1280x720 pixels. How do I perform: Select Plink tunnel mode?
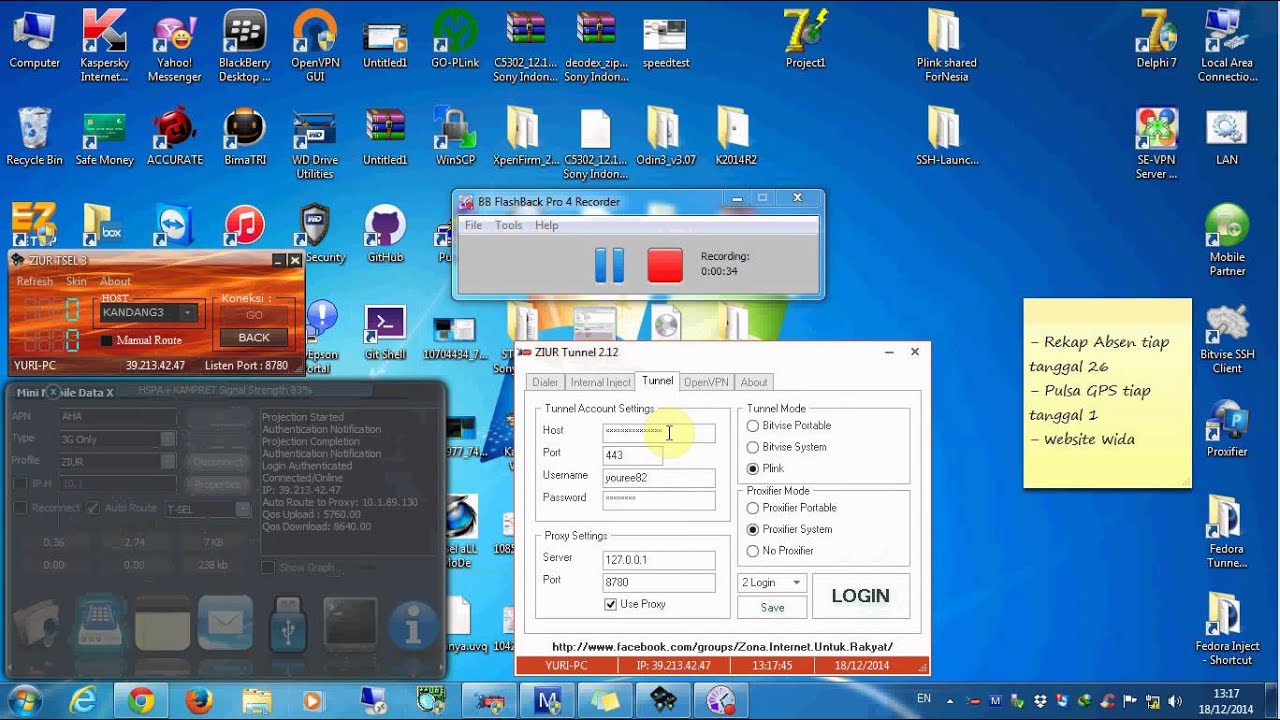753,468
